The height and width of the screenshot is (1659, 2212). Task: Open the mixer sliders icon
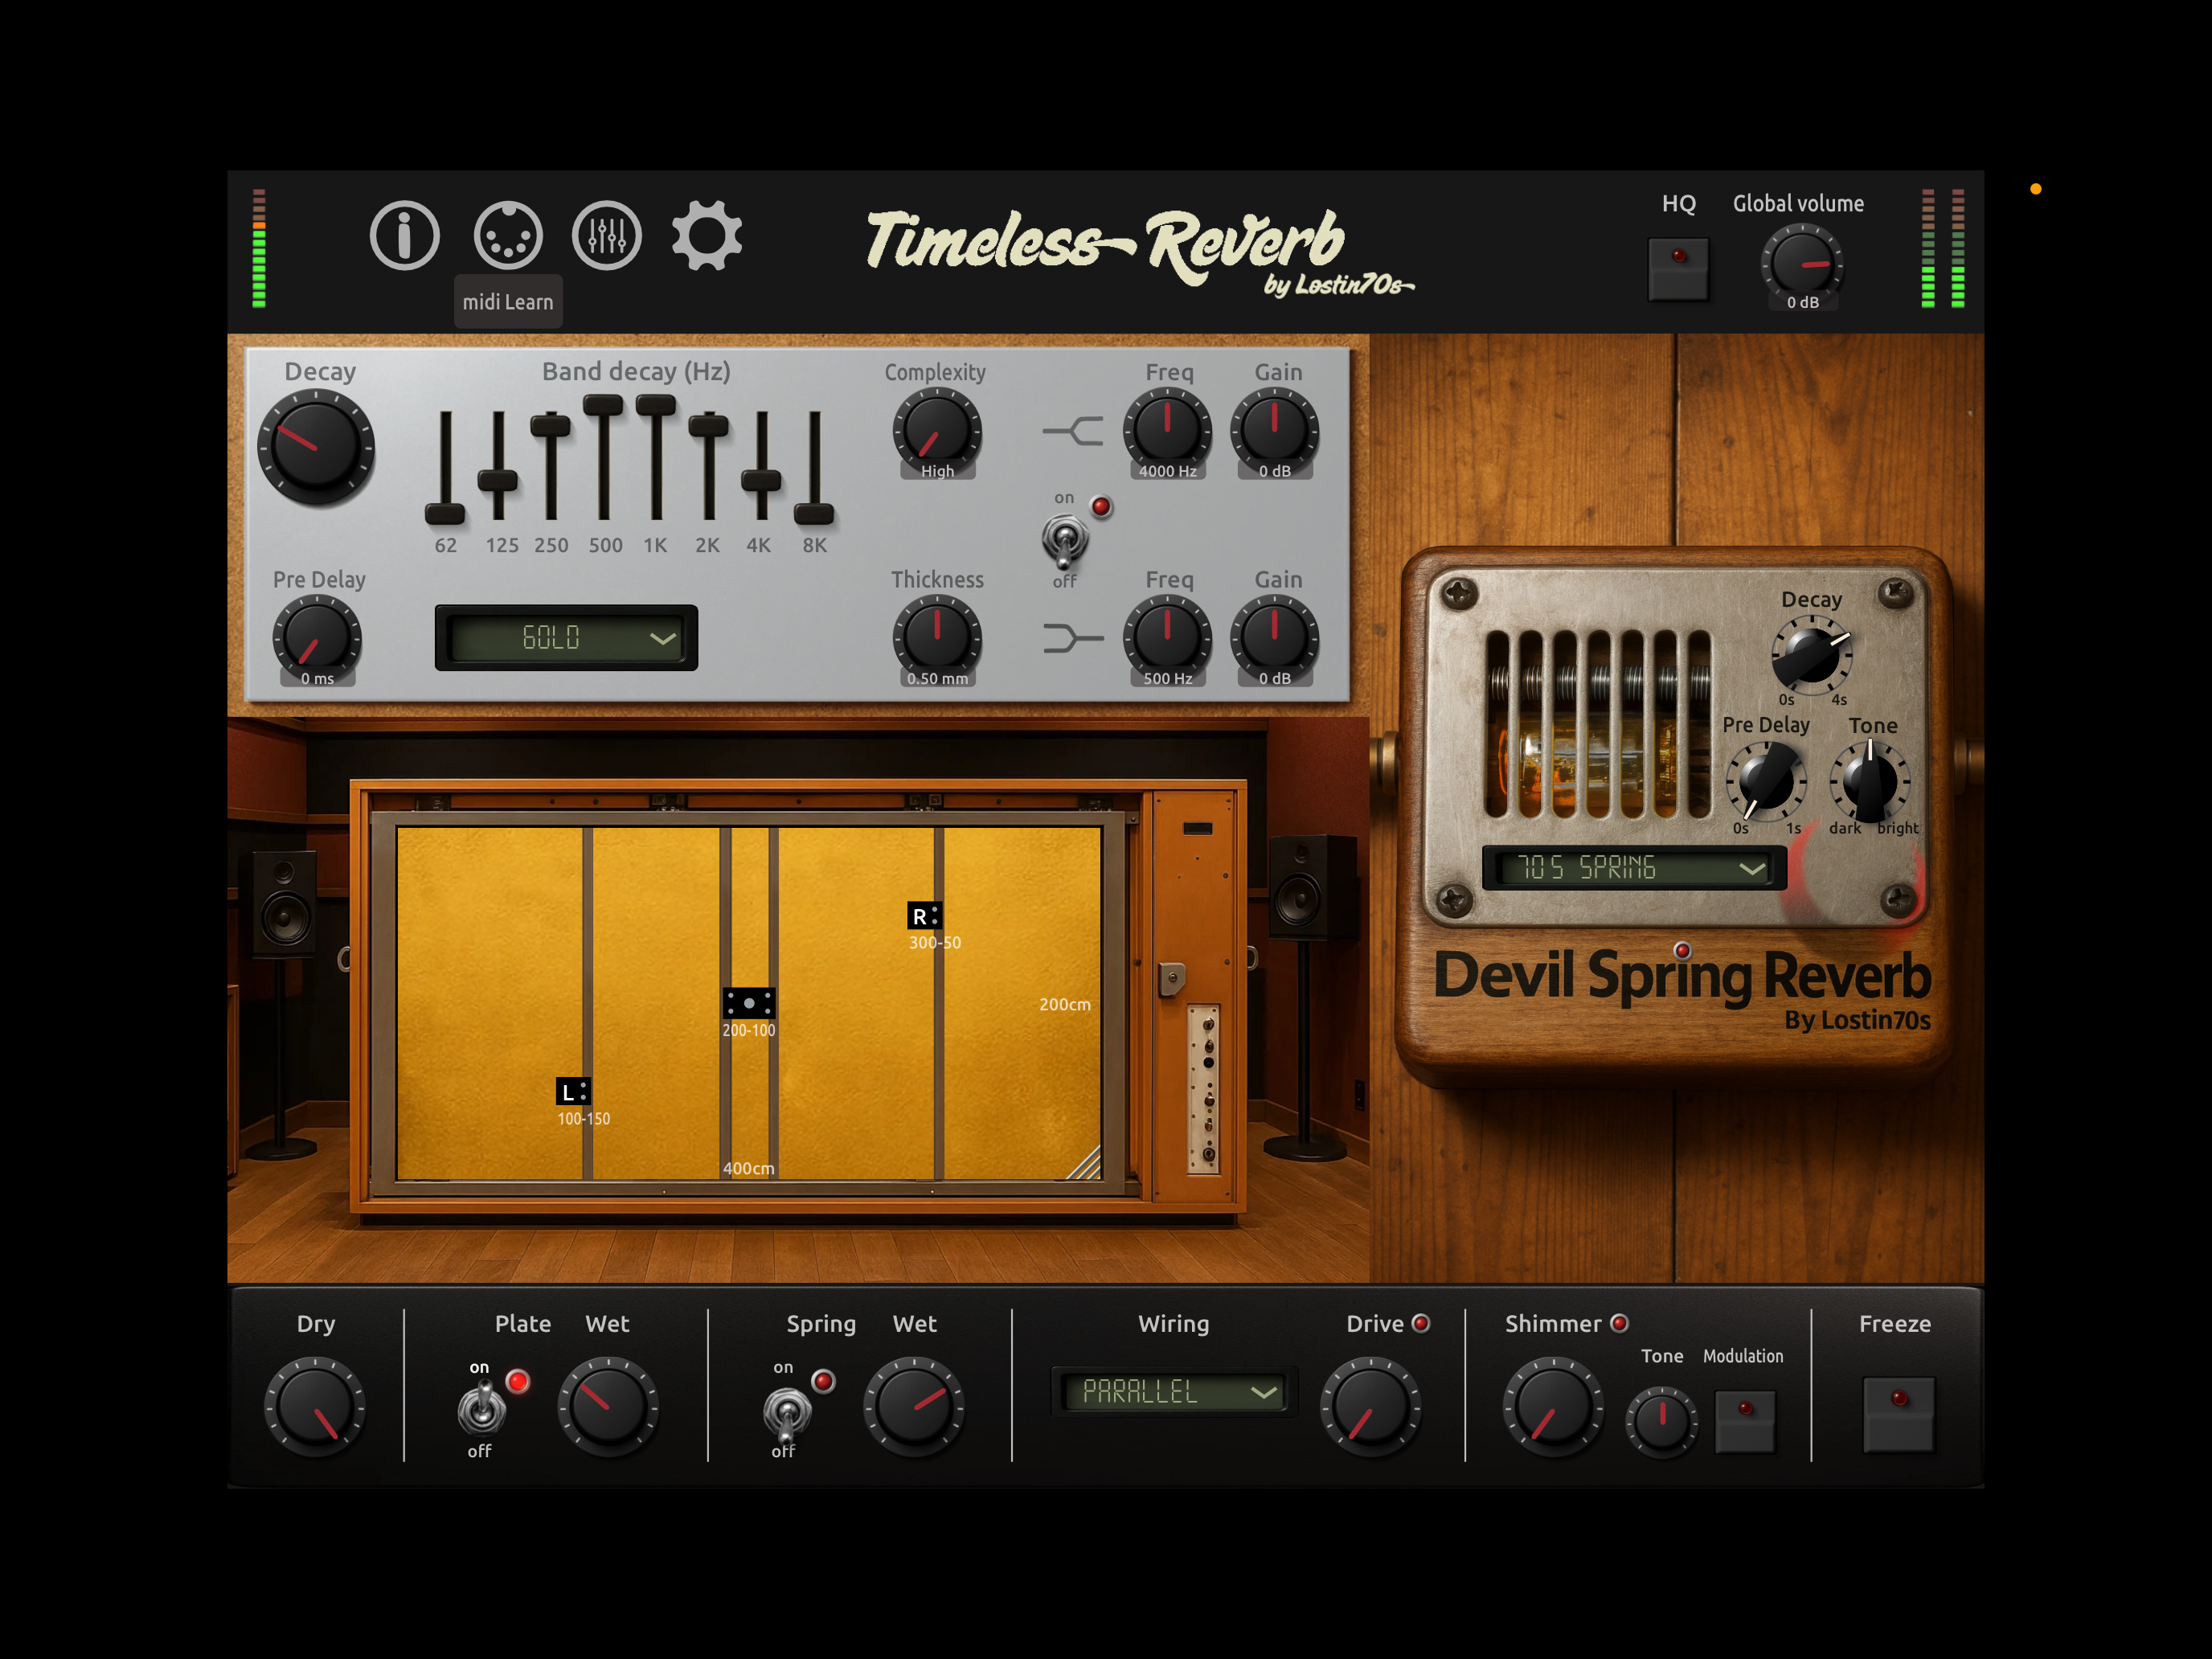[606, 236]
